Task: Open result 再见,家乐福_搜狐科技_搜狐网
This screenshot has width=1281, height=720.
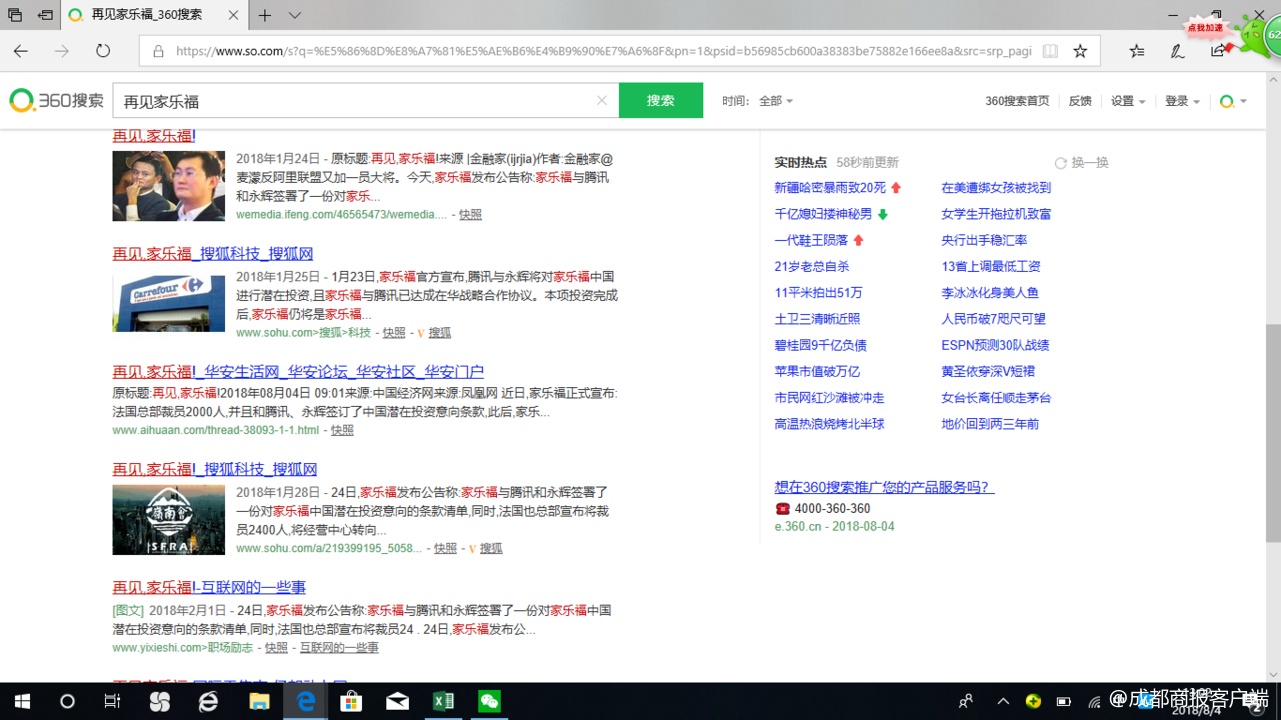Action: [x=213, y=253]
